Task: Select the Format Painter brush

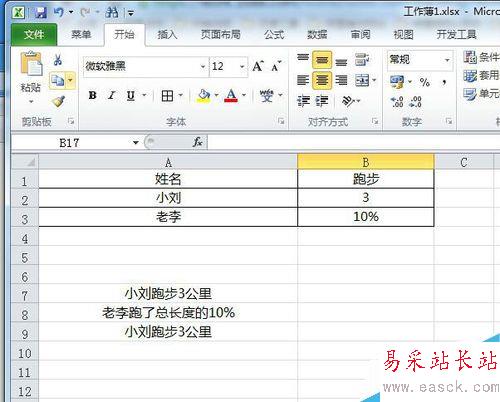Action: 58,101
